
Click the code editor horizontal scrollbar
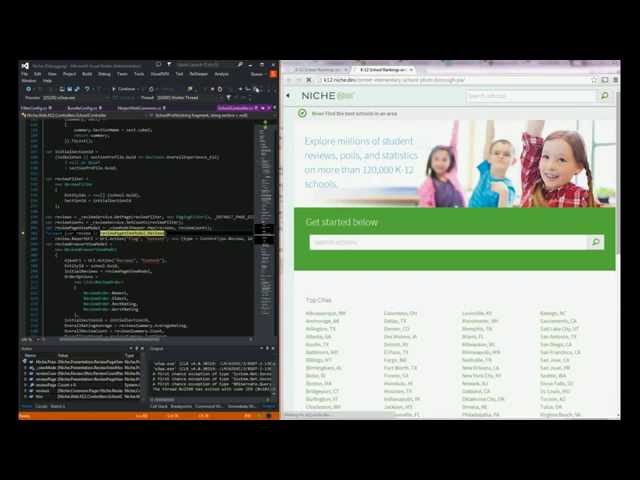coord(109,339)
